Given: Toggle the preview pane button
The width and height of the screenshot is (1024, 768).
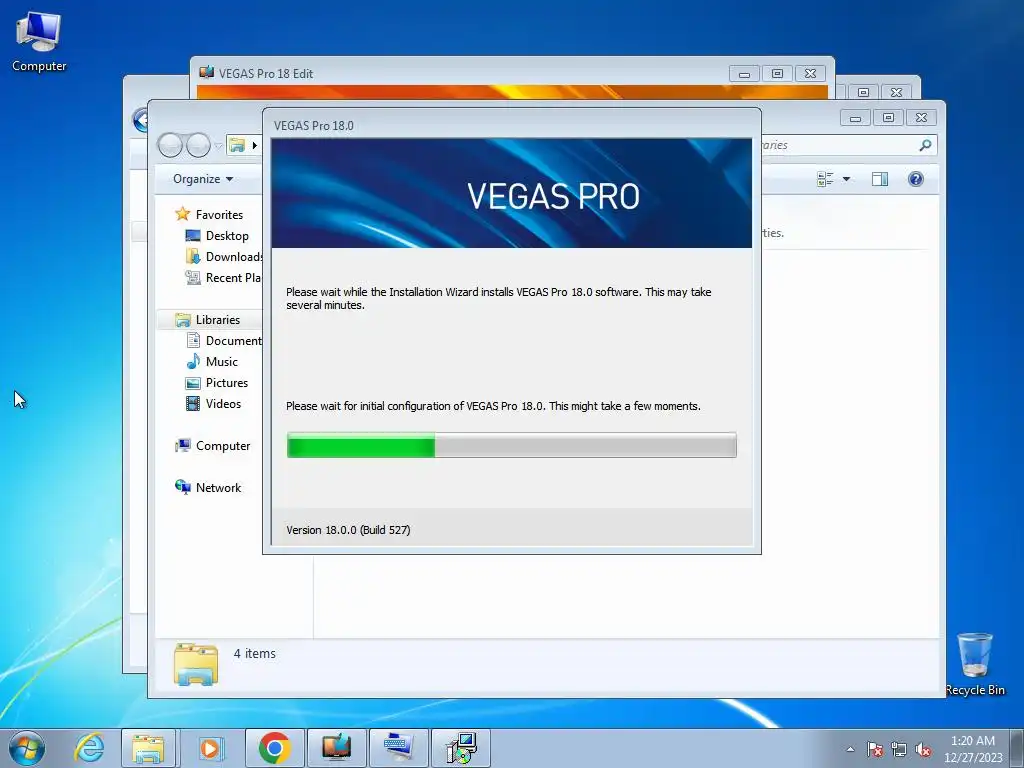Looking at the screenshot, I should pos(880,179).
